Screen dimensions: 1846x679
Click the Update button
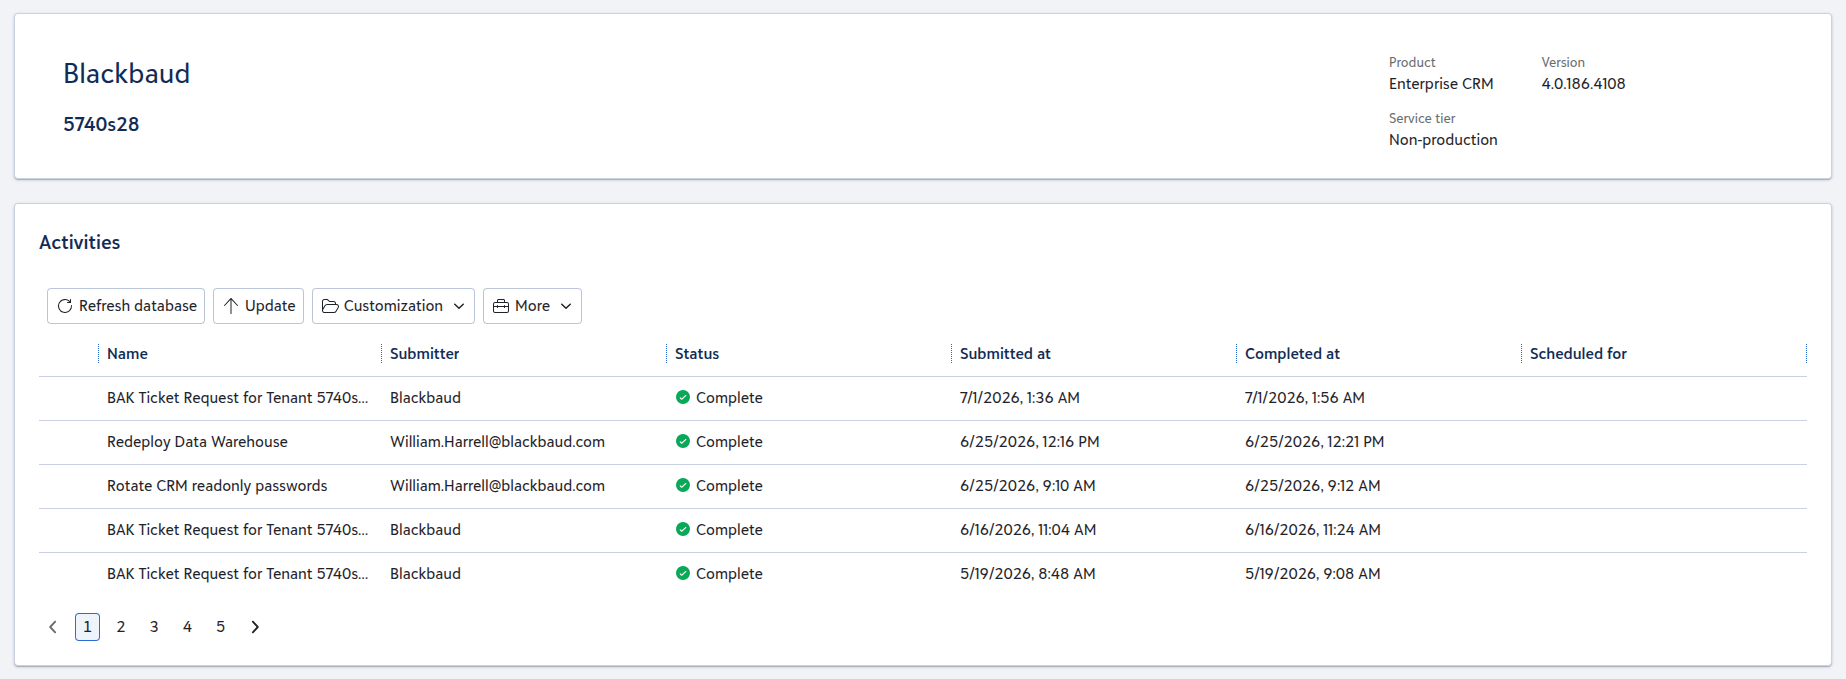tap(258, 306)
